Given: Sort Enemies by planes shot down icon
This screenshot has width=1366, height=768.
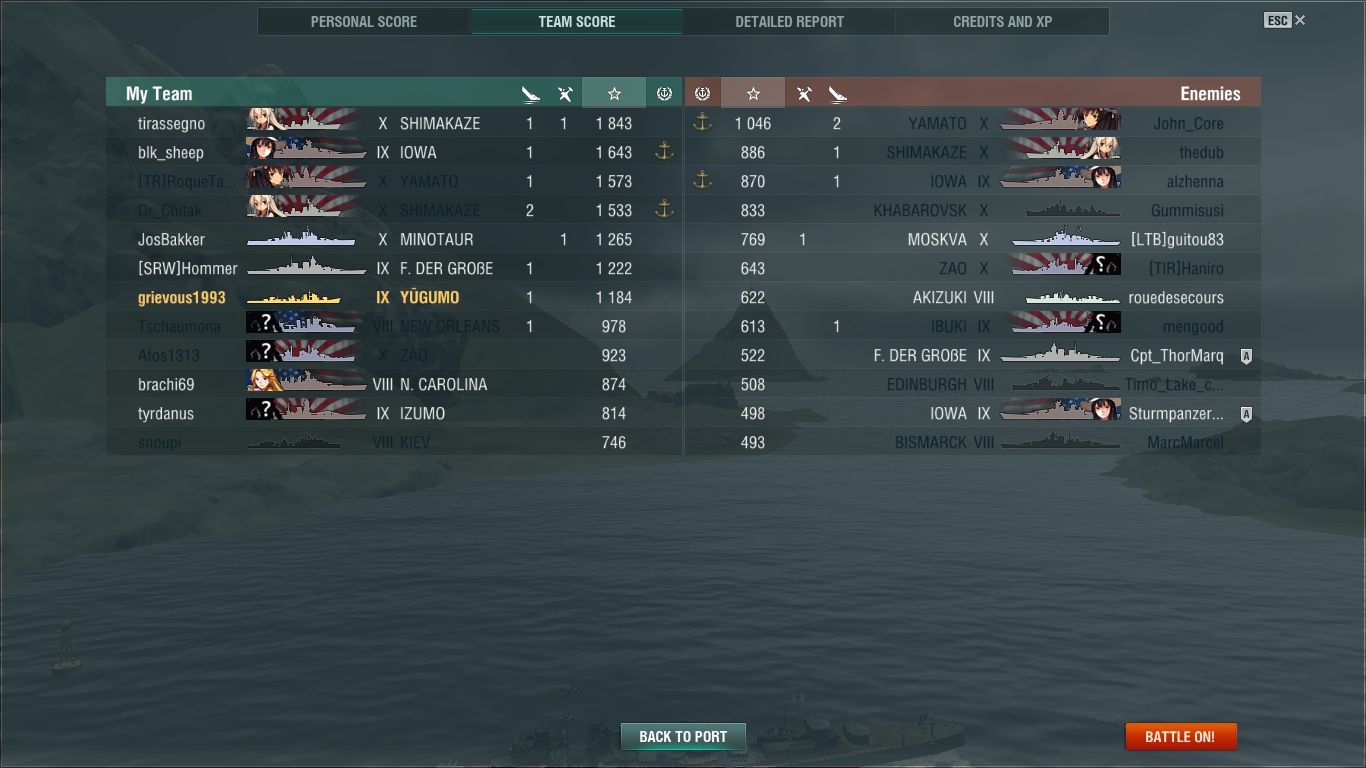Looking at the screenshot, I should (x=804, y=94).
